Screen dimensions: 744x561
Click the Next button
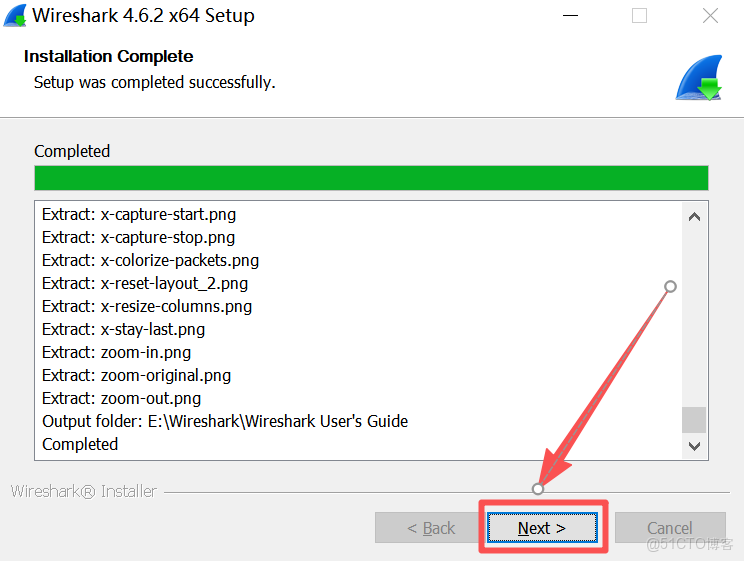tap(542, 528)
